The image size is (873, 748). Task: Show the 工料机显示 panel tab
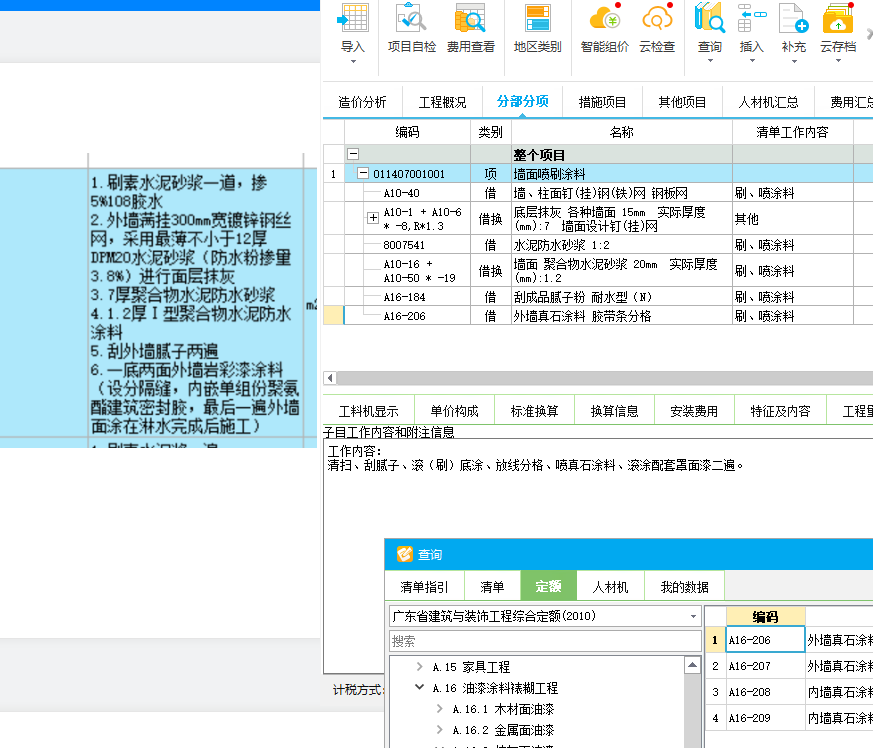click(x=369, y=411)
